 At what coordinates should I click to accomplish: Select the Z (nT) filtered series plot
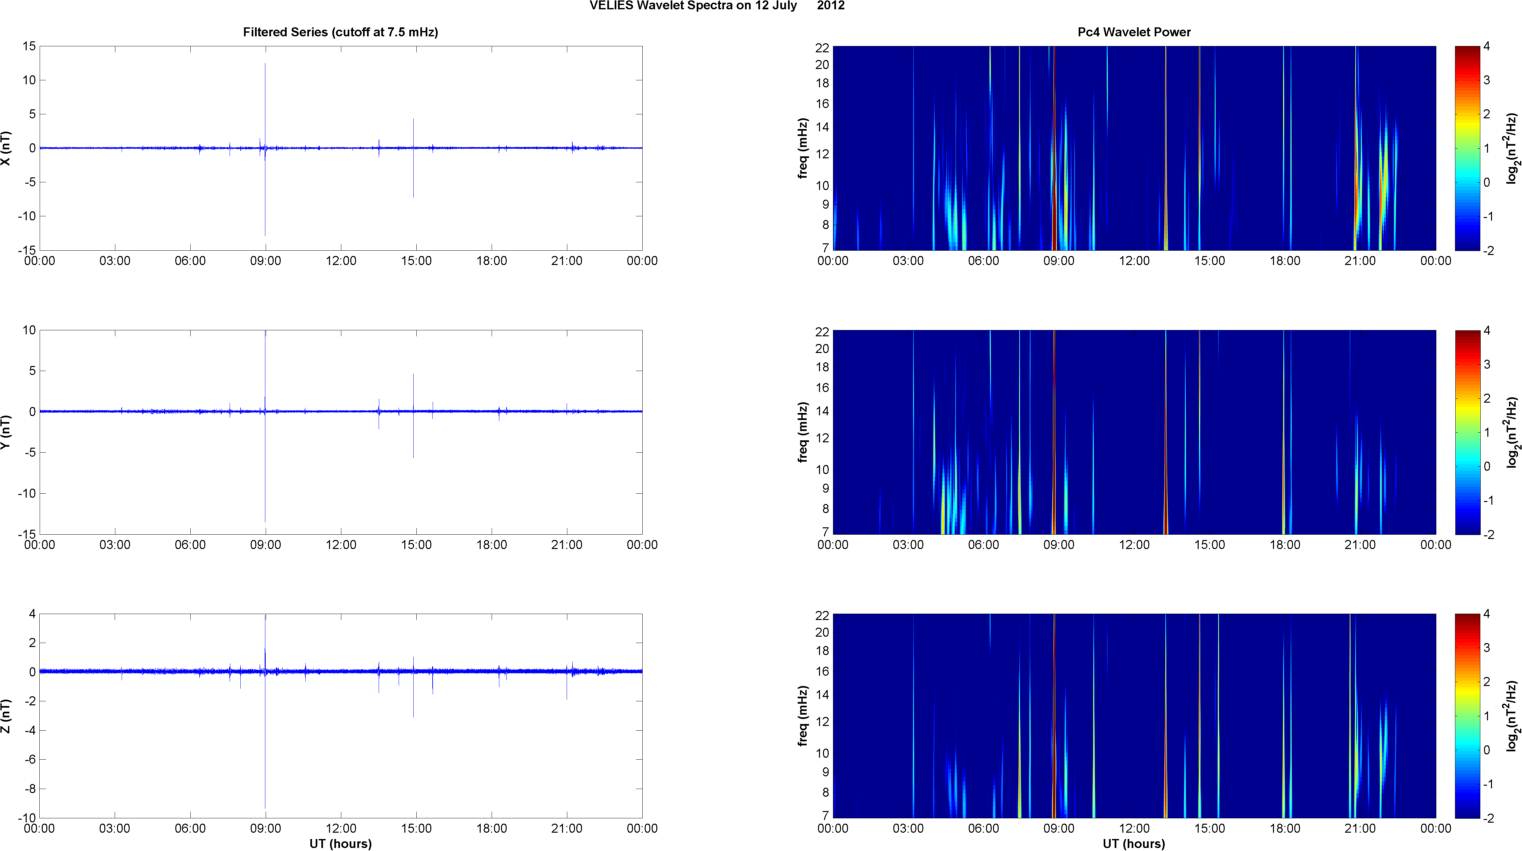(x=340, y=715)
